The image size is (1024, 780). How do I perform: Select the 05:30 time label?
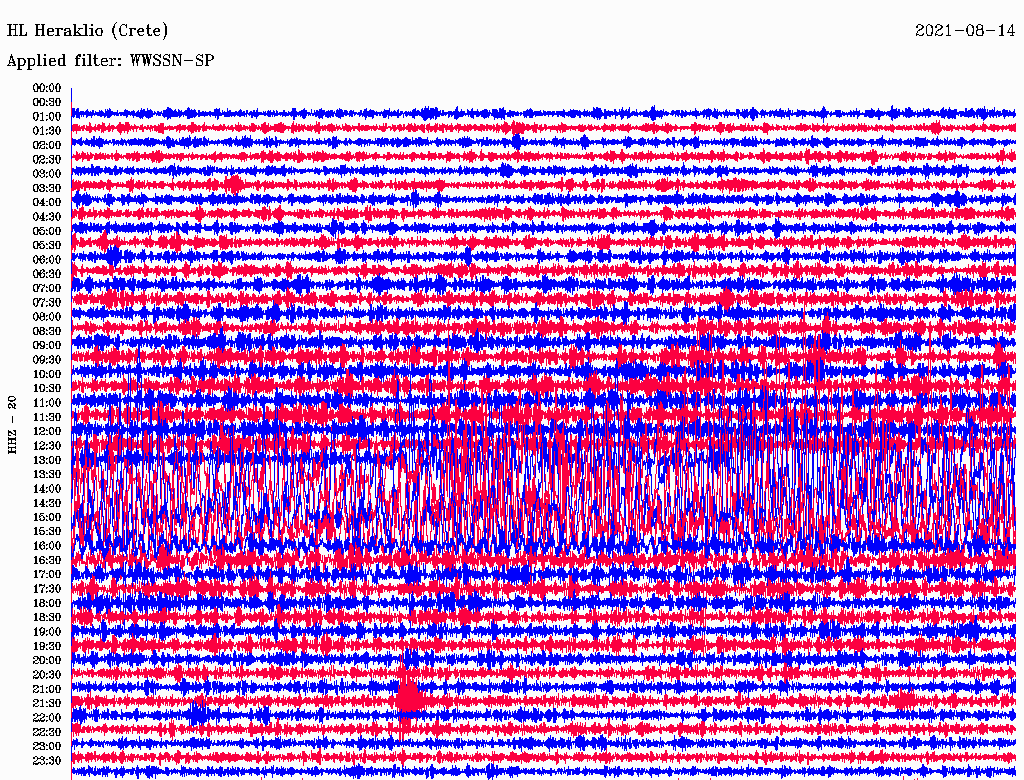[47, 245]
